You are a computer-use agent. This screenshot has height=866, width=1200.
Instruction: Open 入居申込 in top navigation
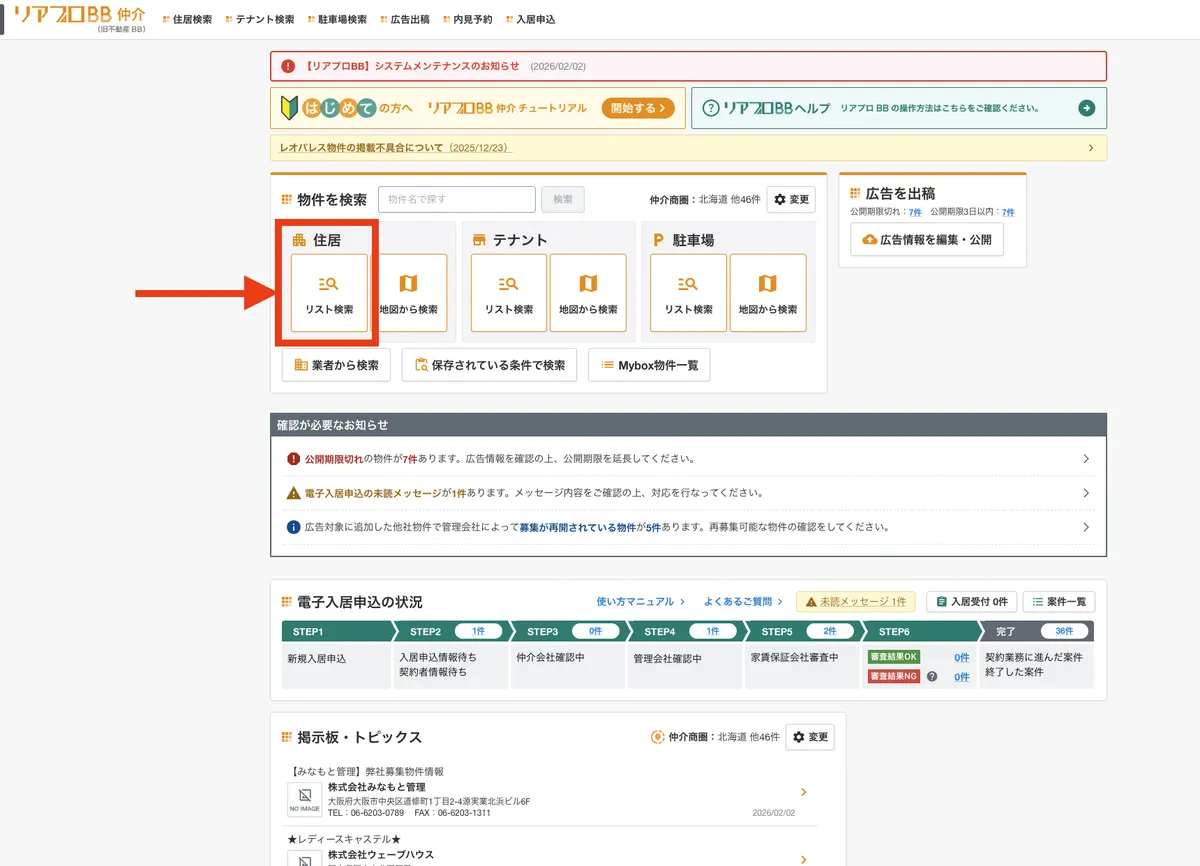530,19
